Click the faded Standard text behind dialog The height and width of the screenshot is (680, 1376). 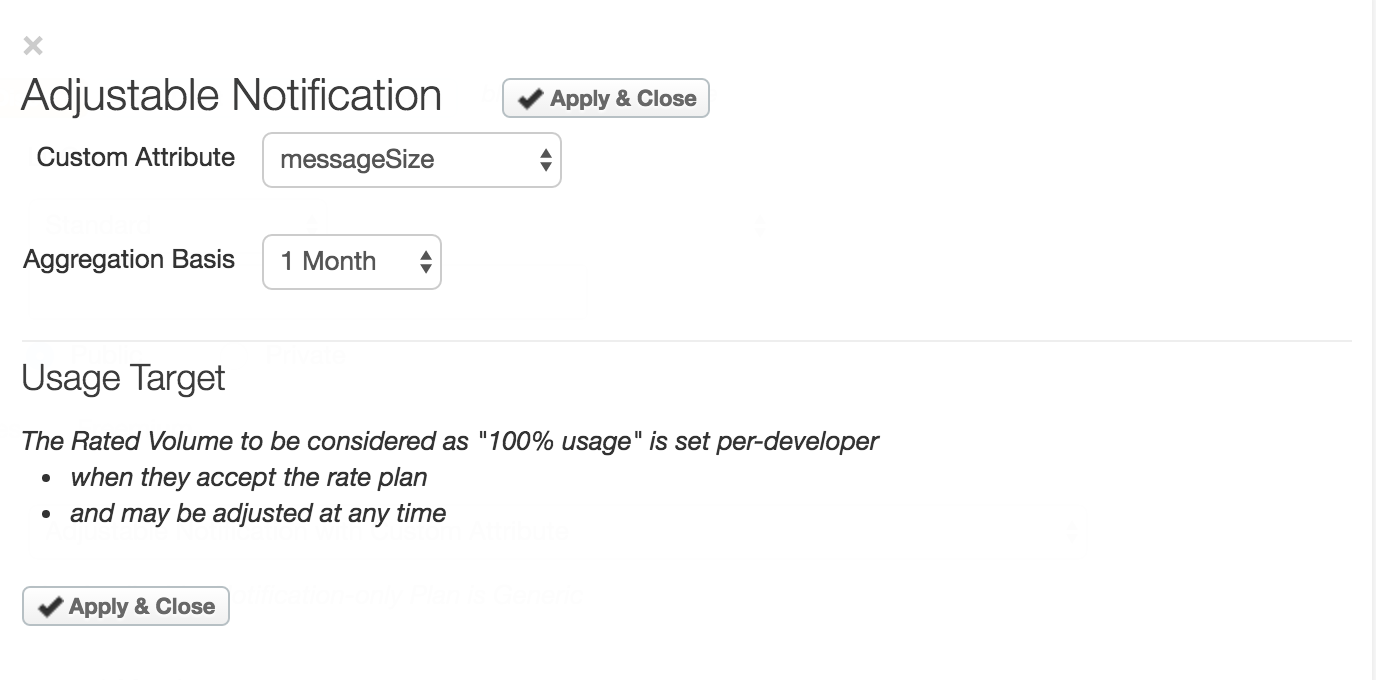point(98,224)
